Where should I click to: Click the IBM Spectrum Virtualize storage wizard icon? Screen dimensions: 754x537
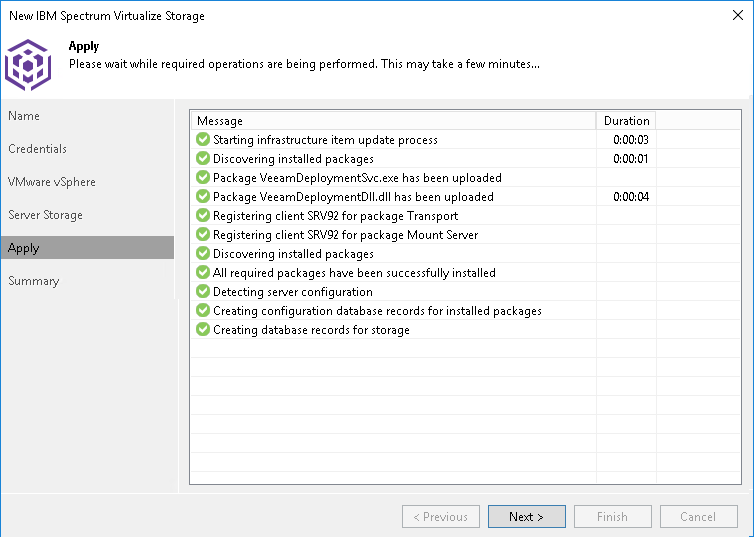pyautogui.click(x=27, y=64)
